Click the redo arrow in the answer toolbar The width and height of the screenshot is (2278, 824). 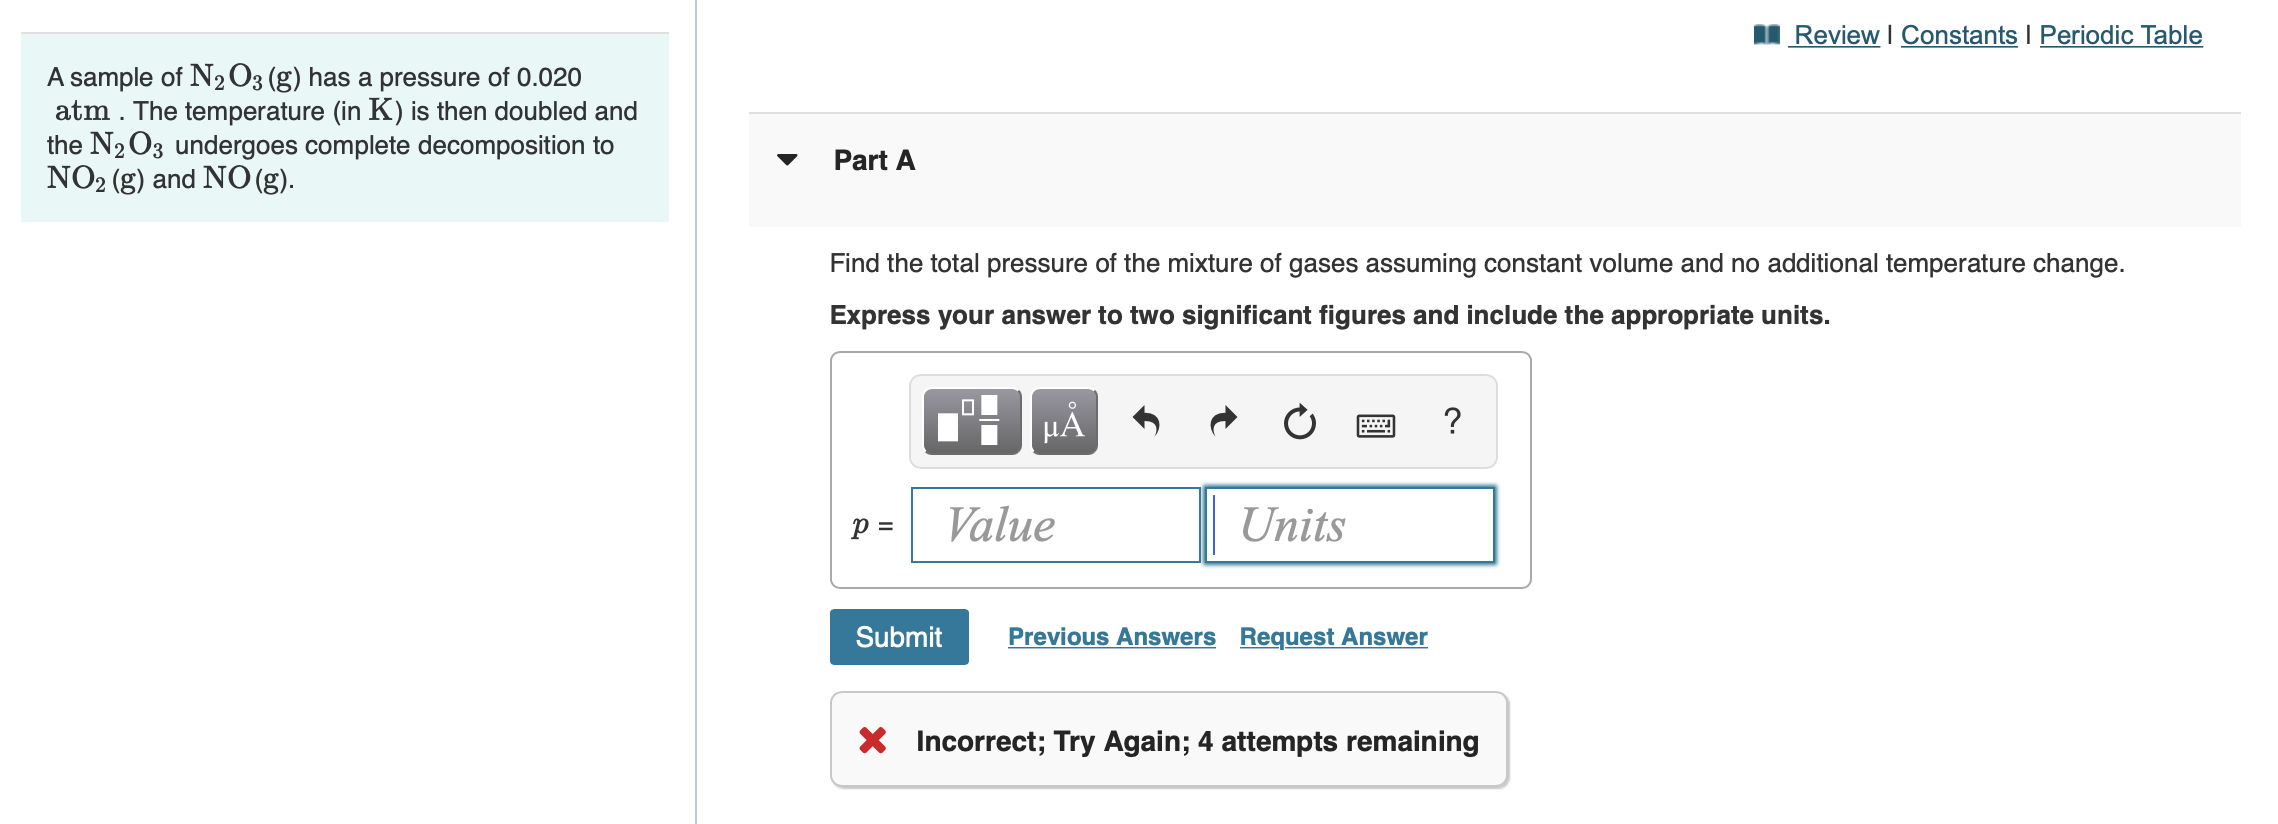tap(1222, 421)
